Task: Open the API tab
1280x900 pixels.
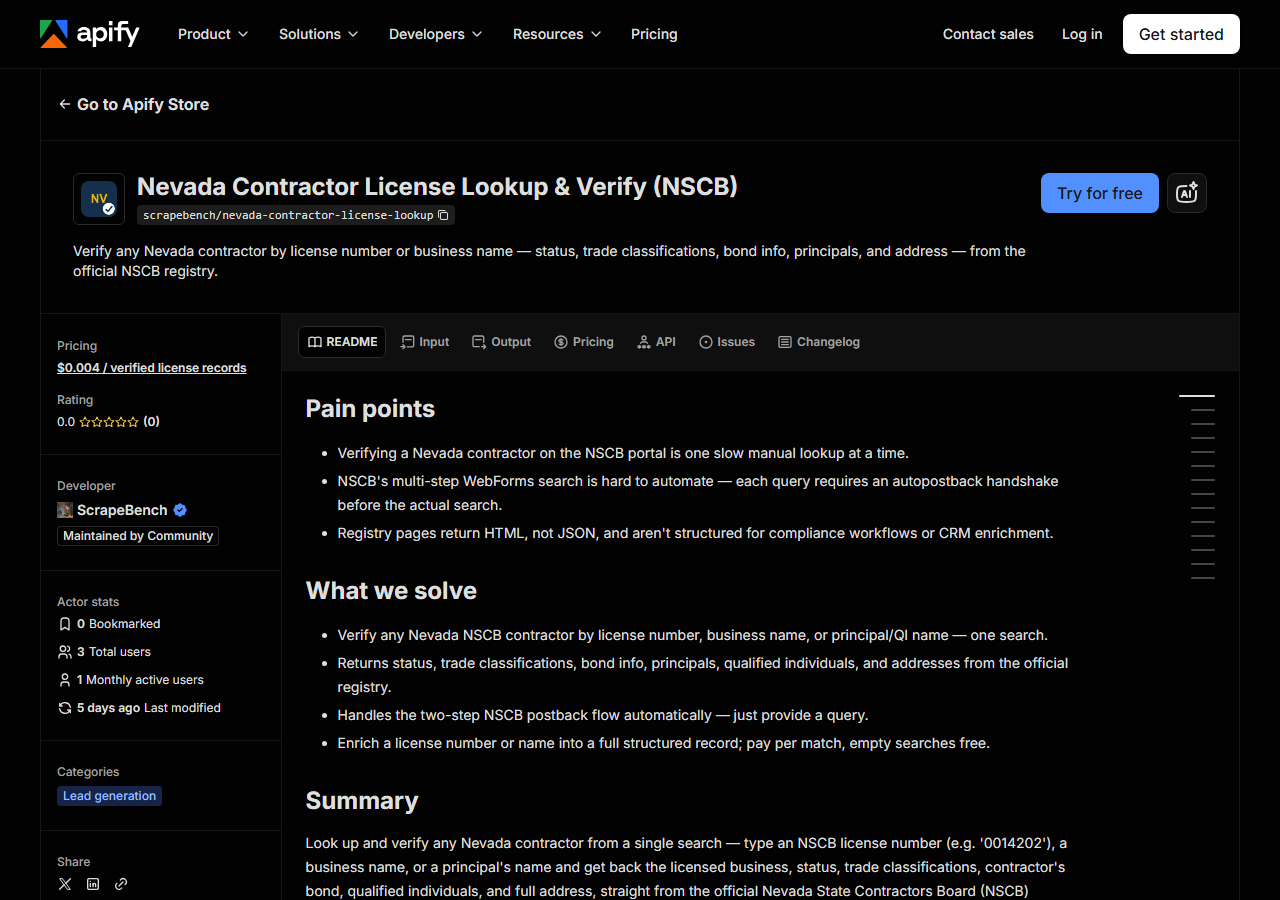Action: click(657, 342)
